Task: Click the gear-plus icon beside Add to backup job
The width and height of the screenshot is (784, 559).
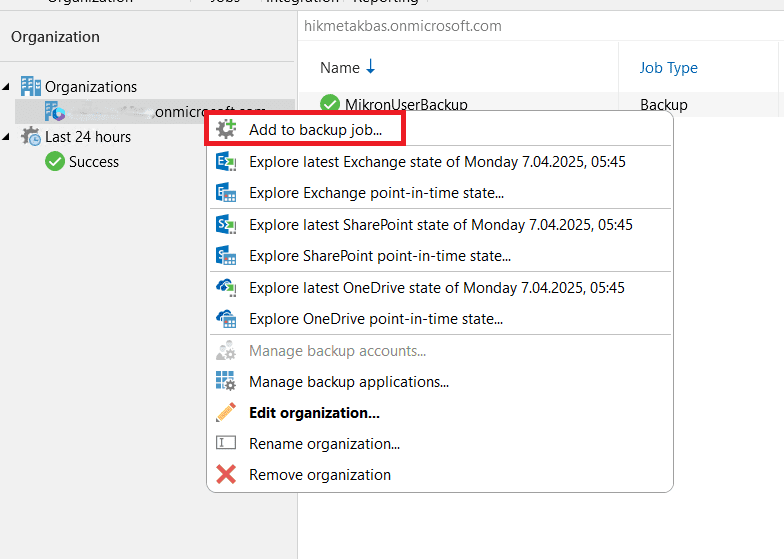Action: (226, 129)
